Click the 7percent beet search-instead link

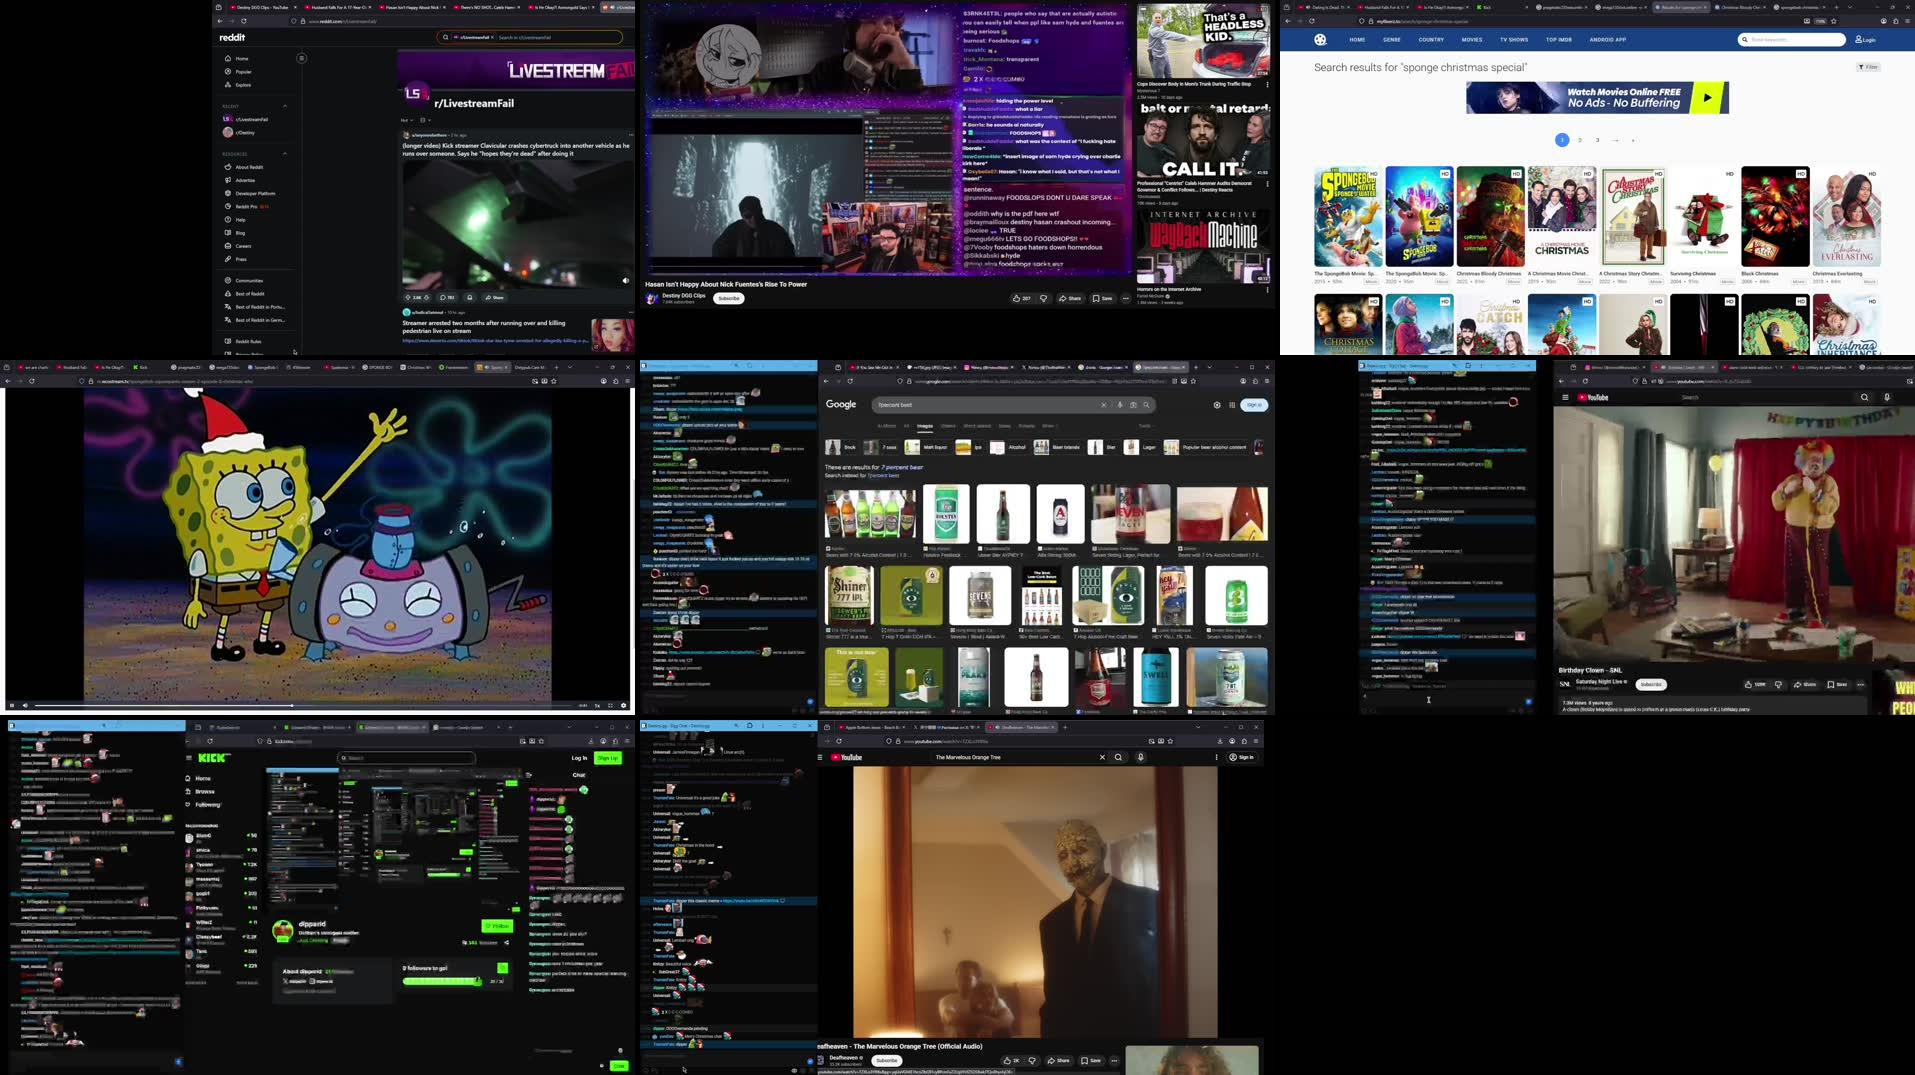883,475
